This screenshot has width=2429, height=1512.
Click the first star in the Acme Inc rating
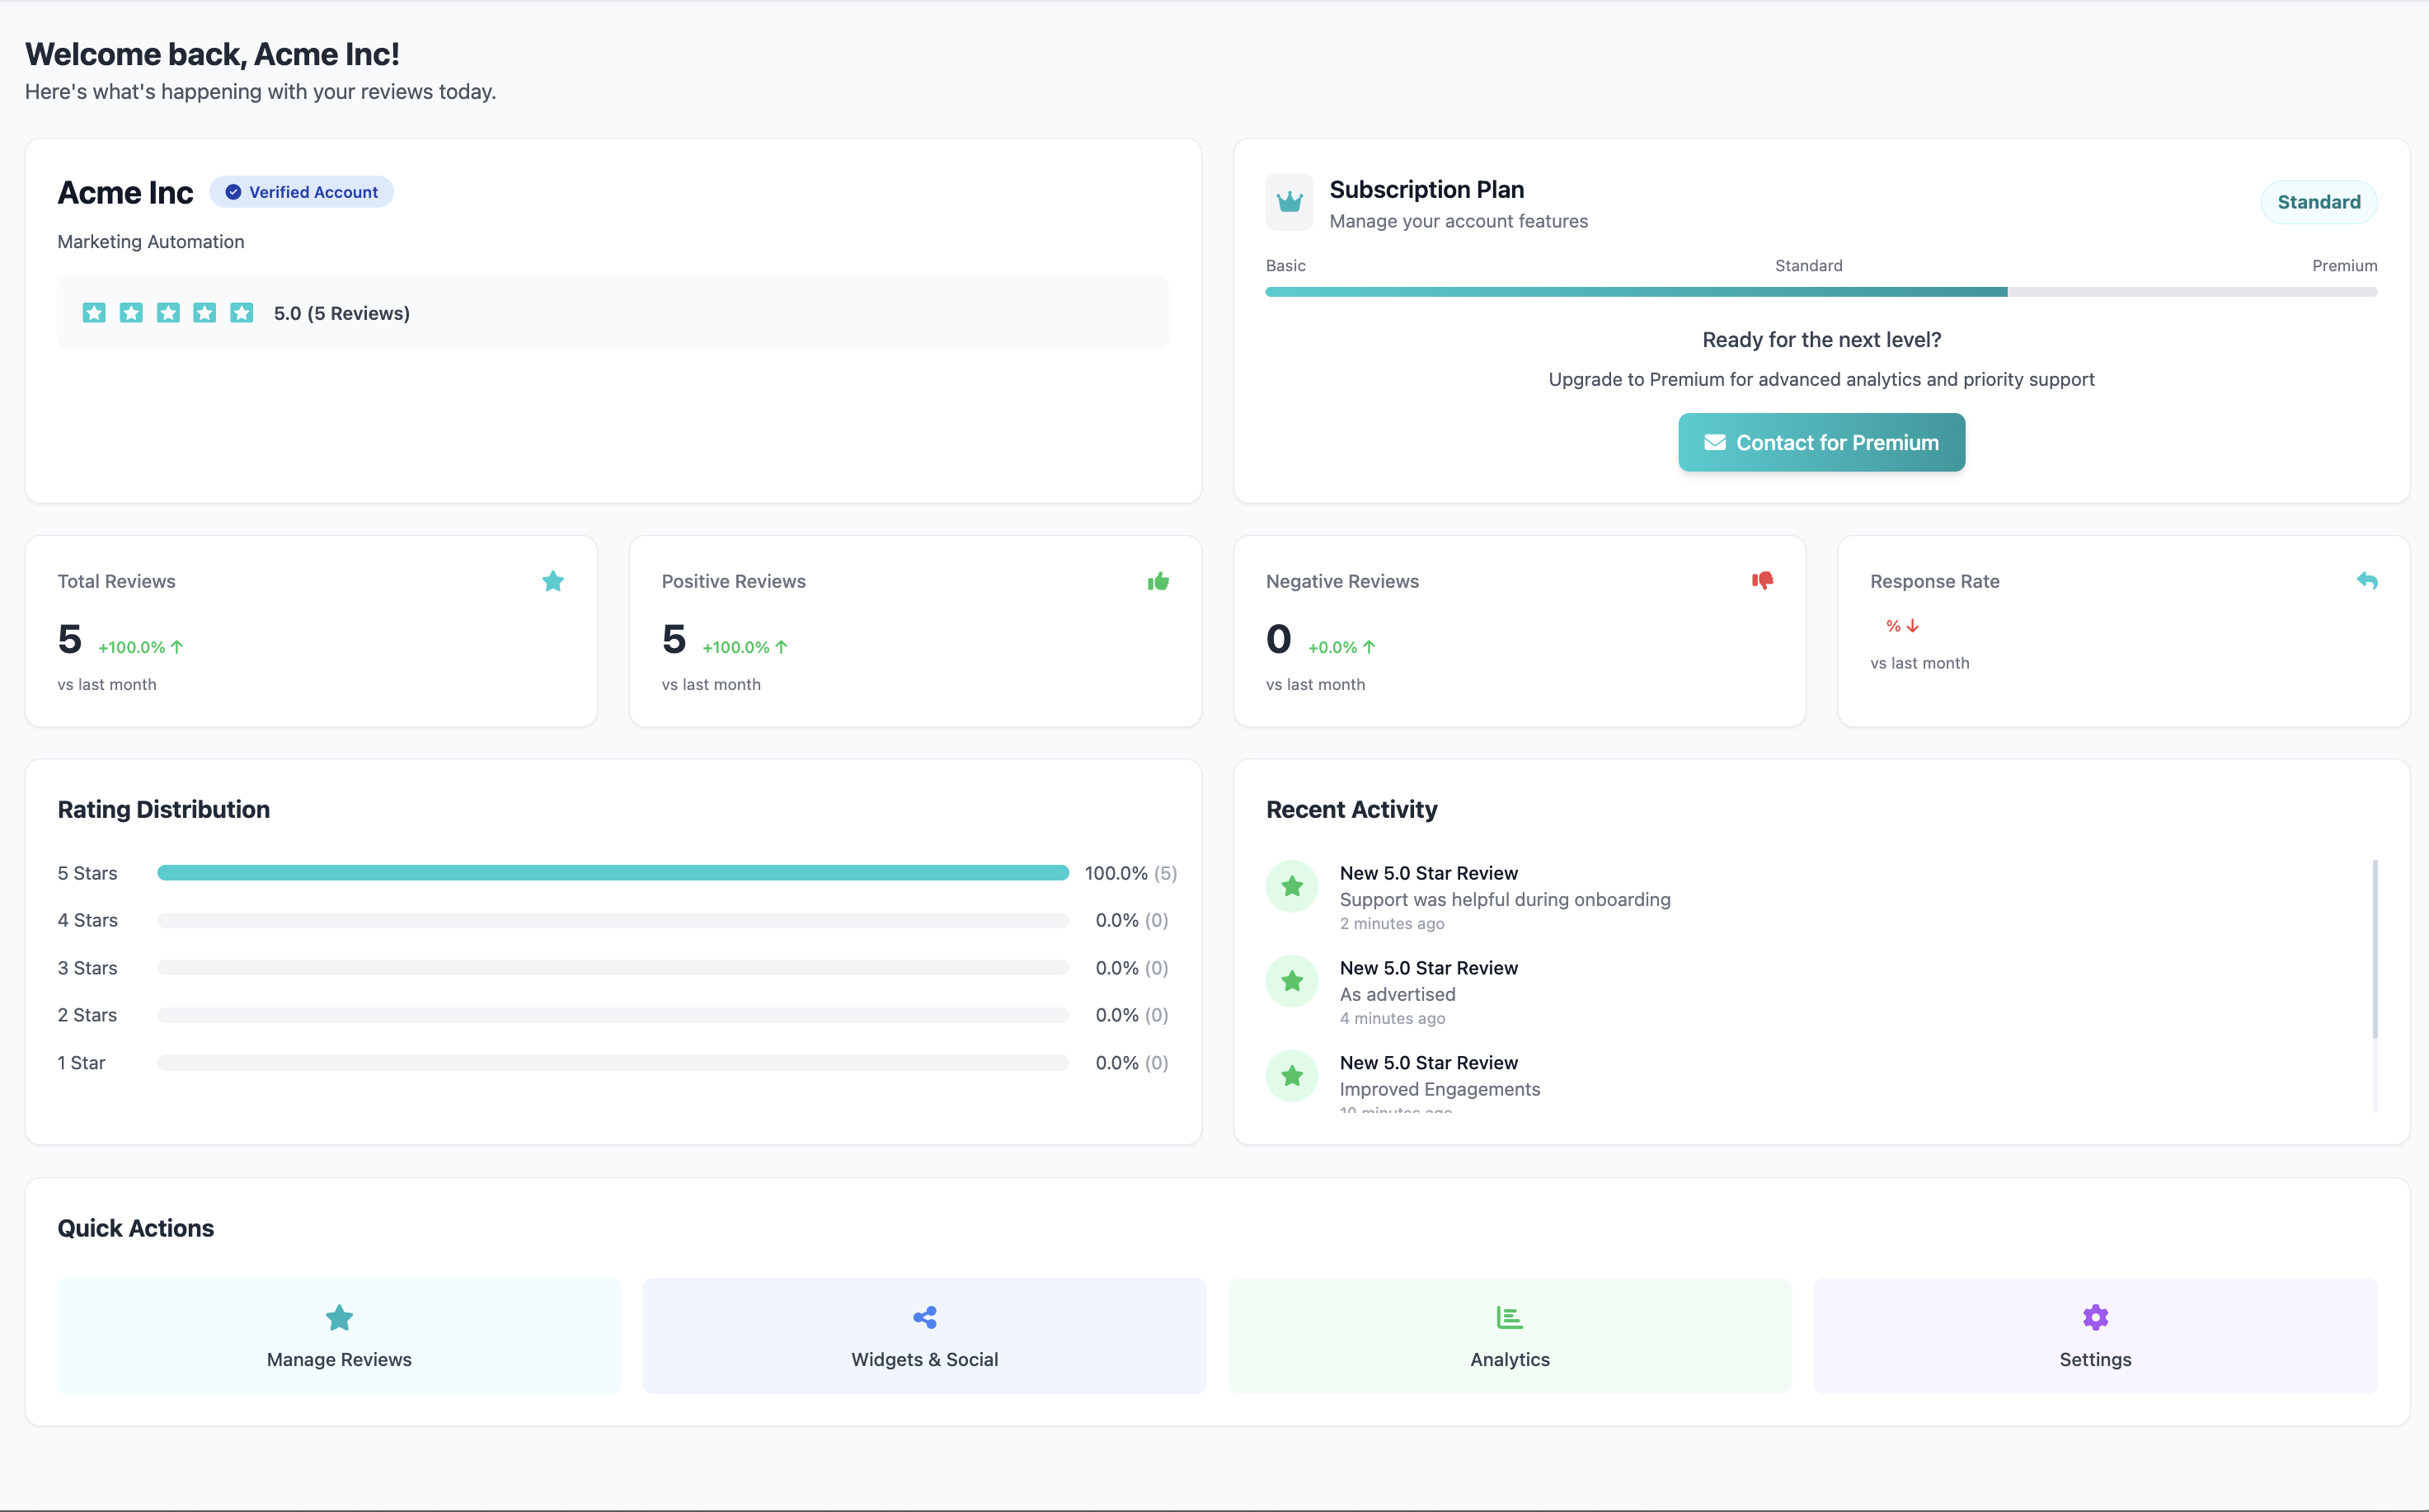click(x=94, y=313)
